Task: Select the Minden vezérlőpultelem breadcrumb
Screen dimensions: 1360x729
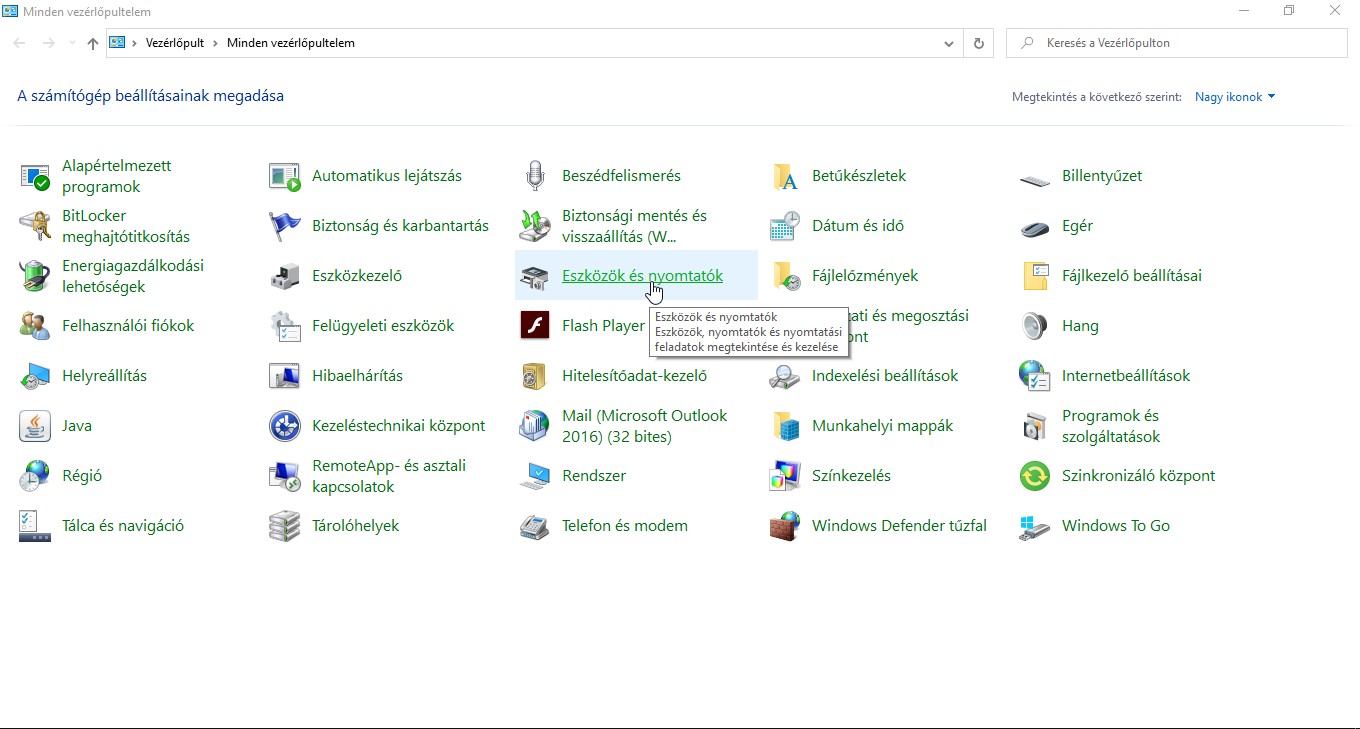Action: 290,43
